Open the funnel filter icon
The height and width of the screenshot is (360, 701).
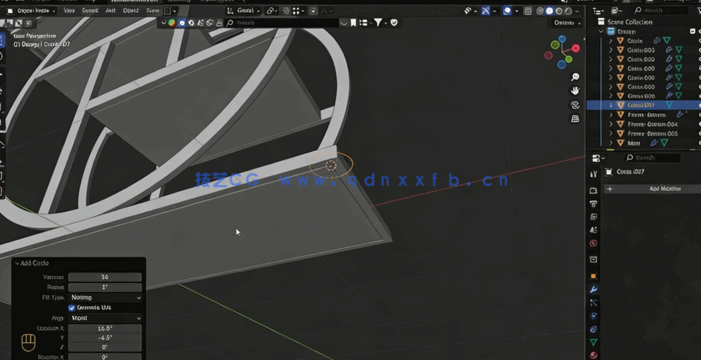pos(379,22)
